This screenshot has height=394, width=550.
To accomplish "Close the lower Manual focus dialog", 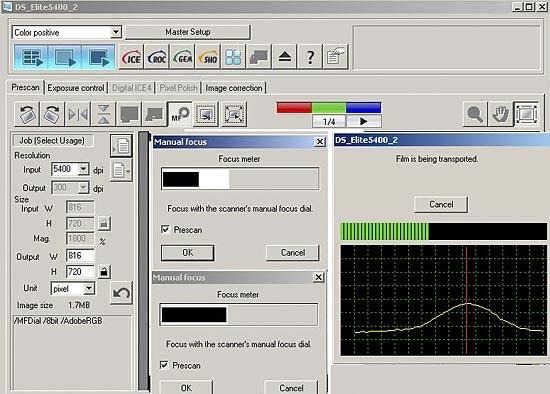I will (318, 277).
